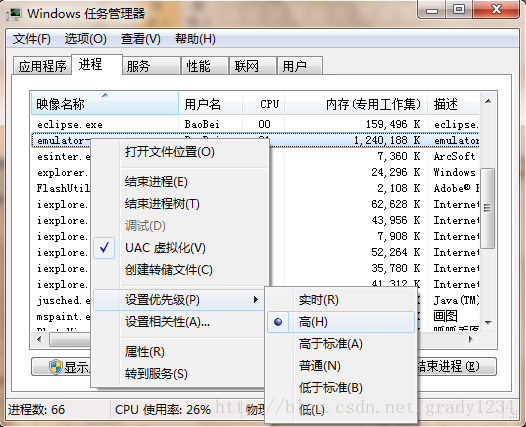Click the CPU 使用率: 26% status entry
Screen dimensions: 526x427
pyautogui.click(x=163, y=410)
